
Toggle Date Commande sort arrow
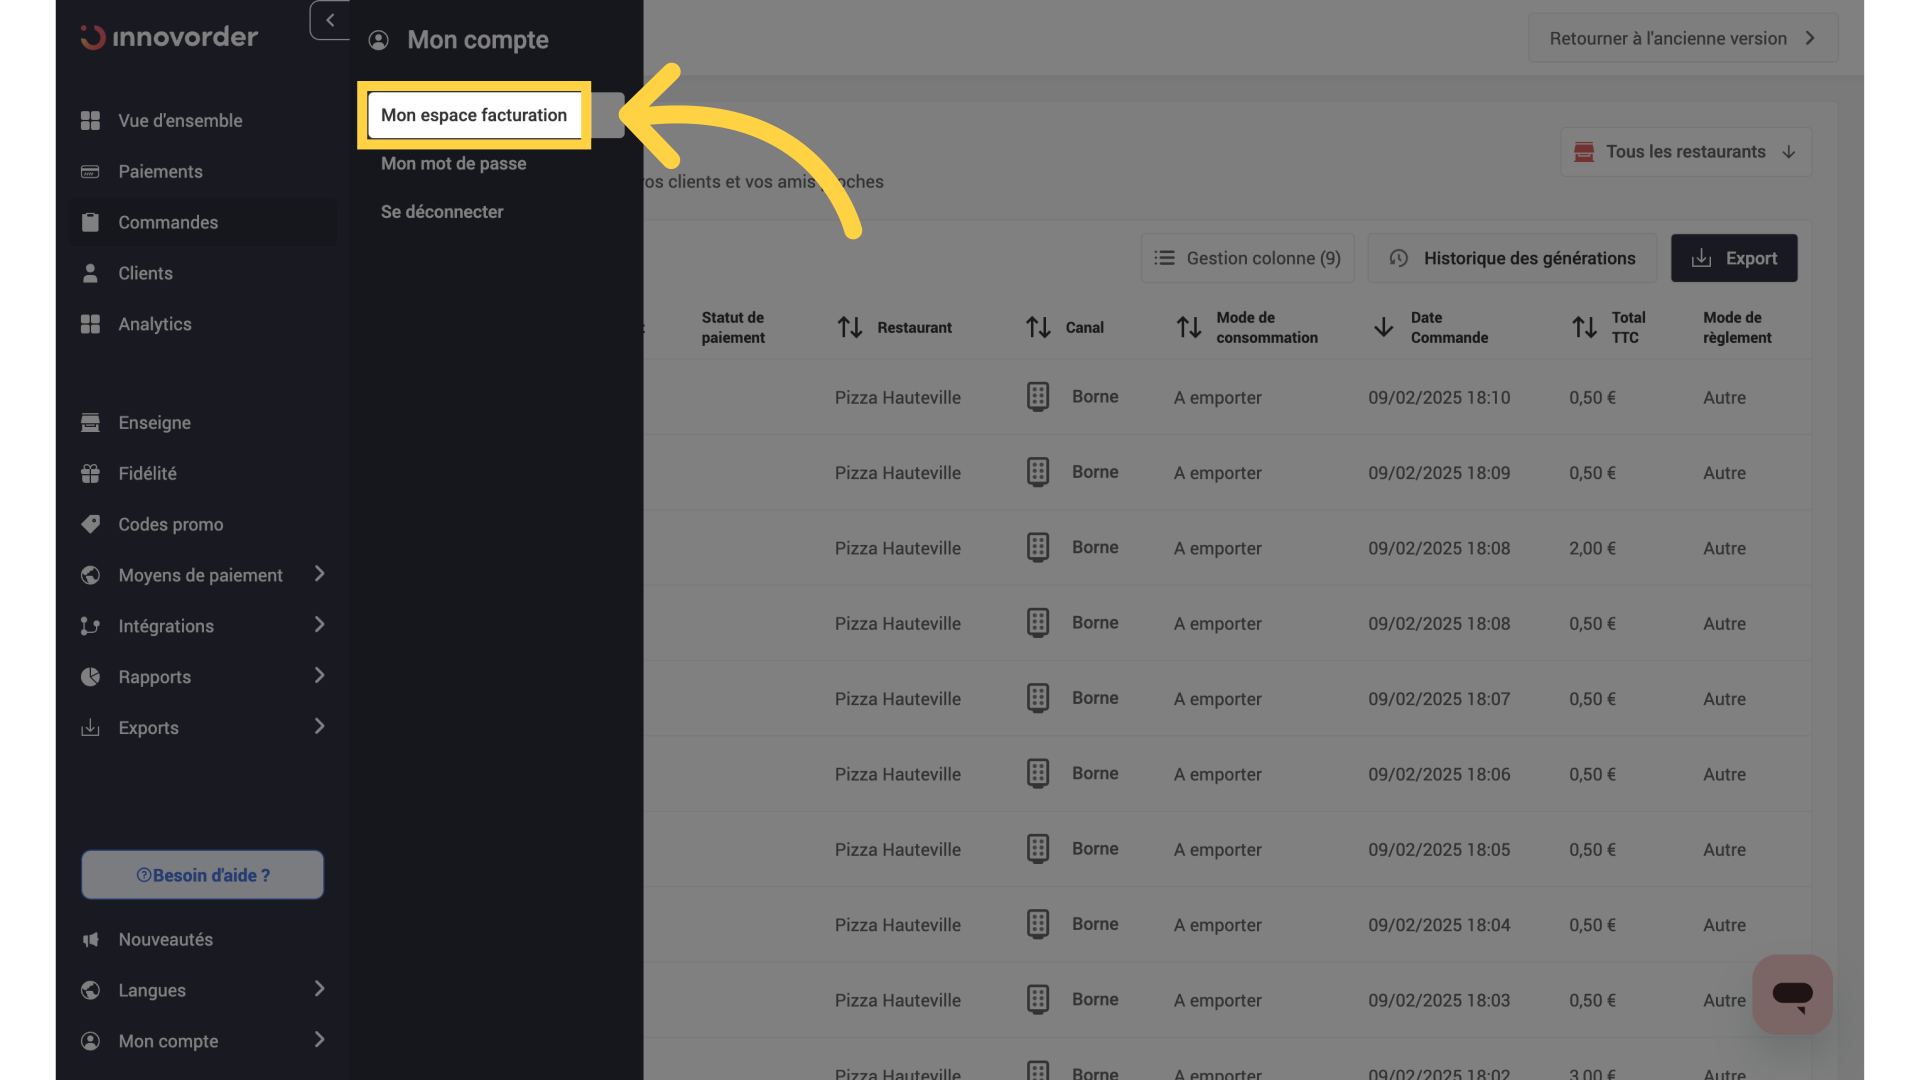click(x=1383, y=327)
